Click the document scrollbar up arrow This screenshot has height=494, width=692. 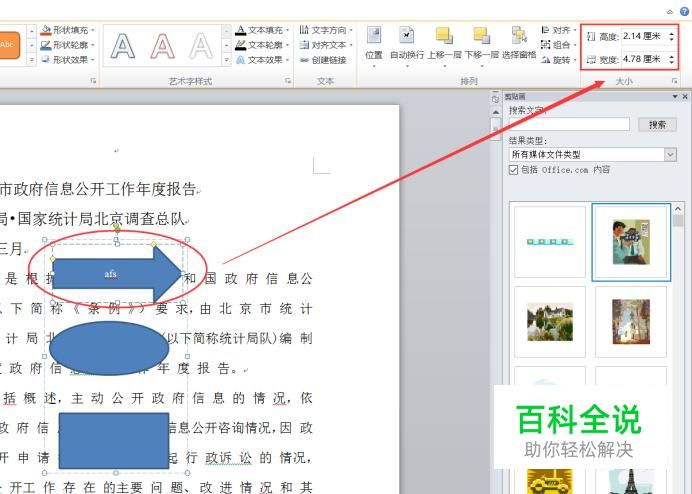point(496,112)
